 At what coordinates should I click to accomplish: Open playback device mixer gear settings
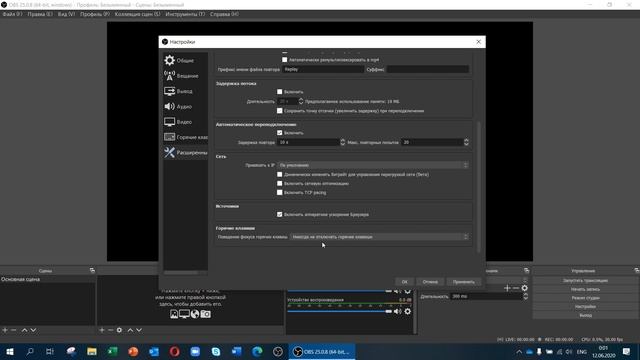pos(407,311)
